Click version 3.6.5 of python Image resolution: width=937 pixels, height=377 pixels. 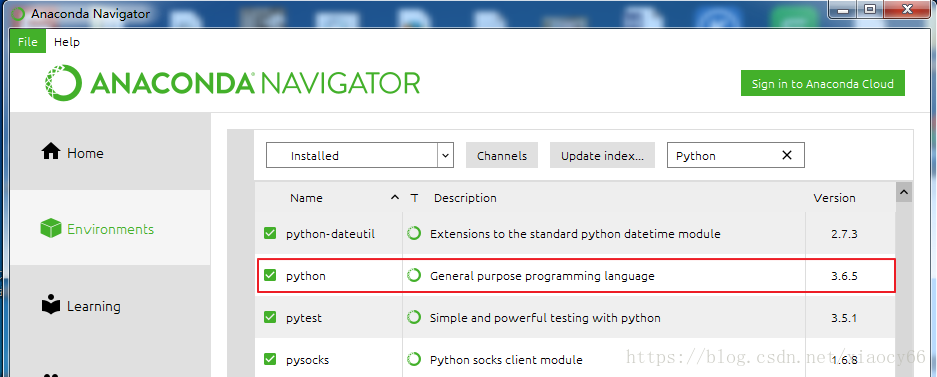point(844,276)
